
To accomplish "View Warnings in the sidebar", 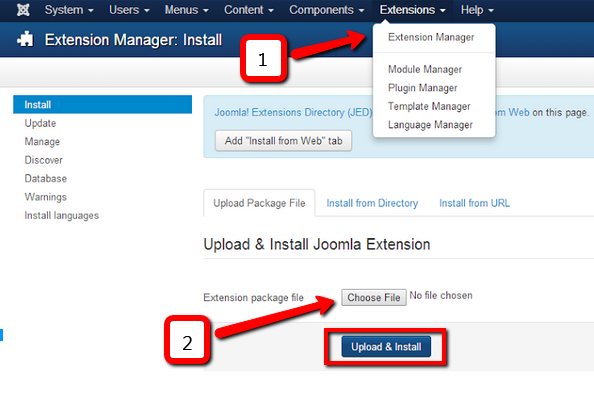I will (x=45, y=197).
